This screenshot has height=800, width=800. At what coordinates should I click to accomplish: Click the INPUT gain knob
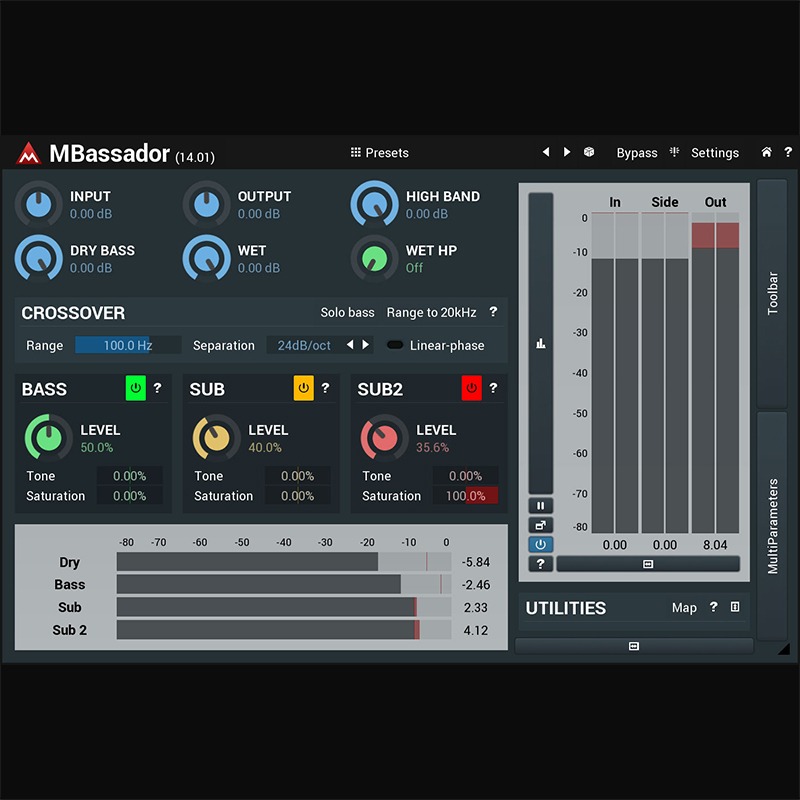pos(39,205)
